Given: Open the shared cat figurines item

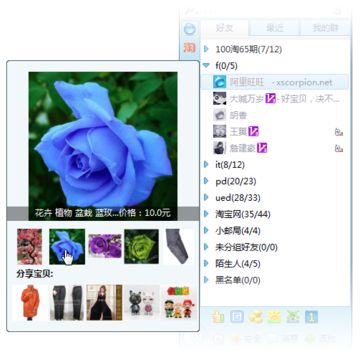Looking at the screenshot, I should 142,303.
